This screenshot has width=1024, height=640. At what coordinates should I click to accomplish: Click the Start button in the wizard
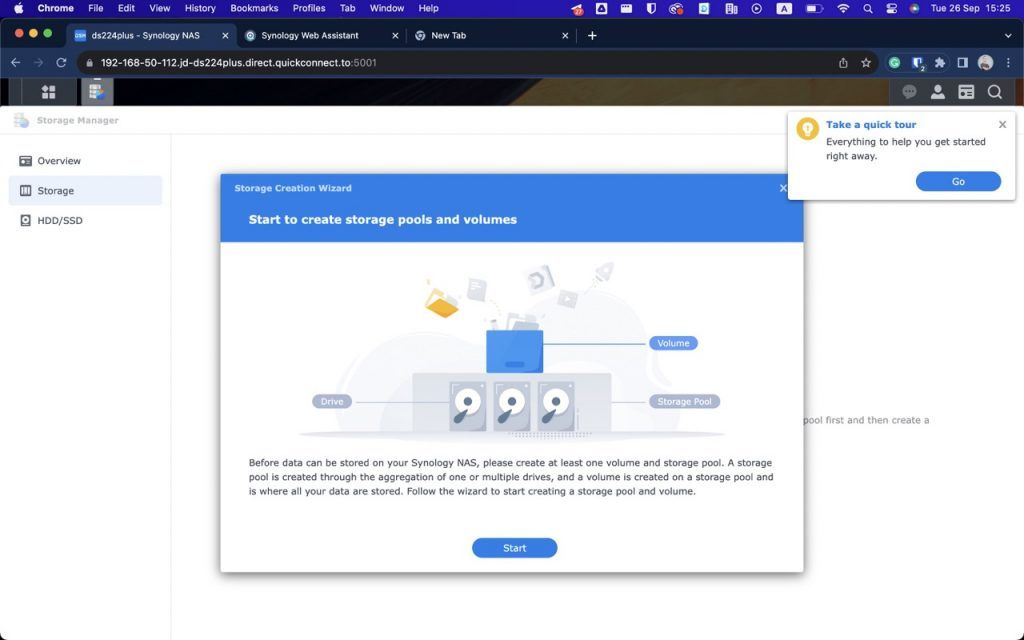click(515, 548)
